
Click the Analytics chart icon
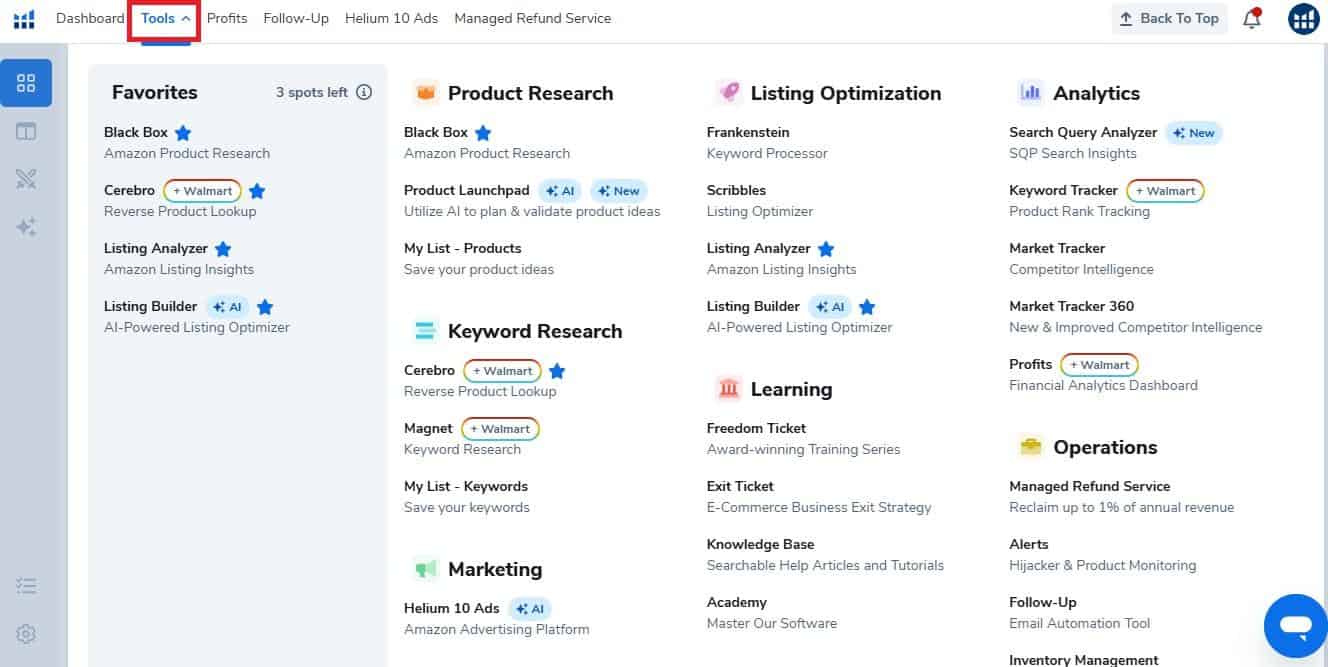(1031, 93)
